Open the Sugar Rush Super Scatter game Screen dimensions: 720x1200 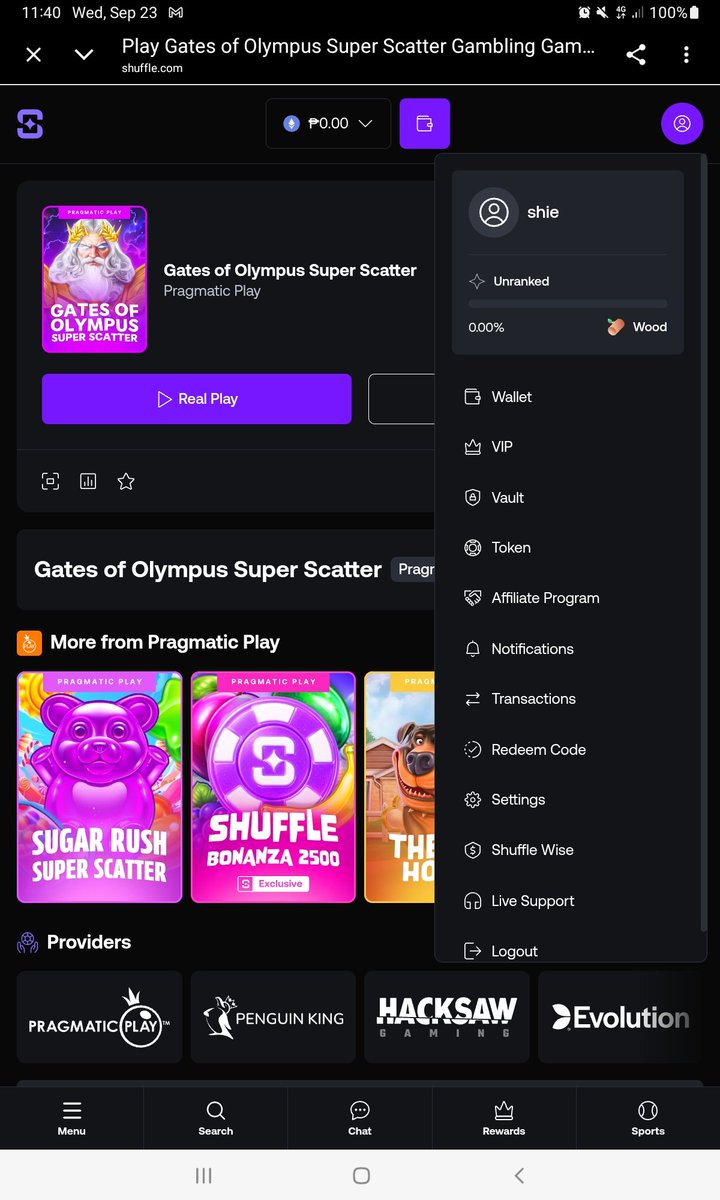pyautogui.click(x=100, y=787)
